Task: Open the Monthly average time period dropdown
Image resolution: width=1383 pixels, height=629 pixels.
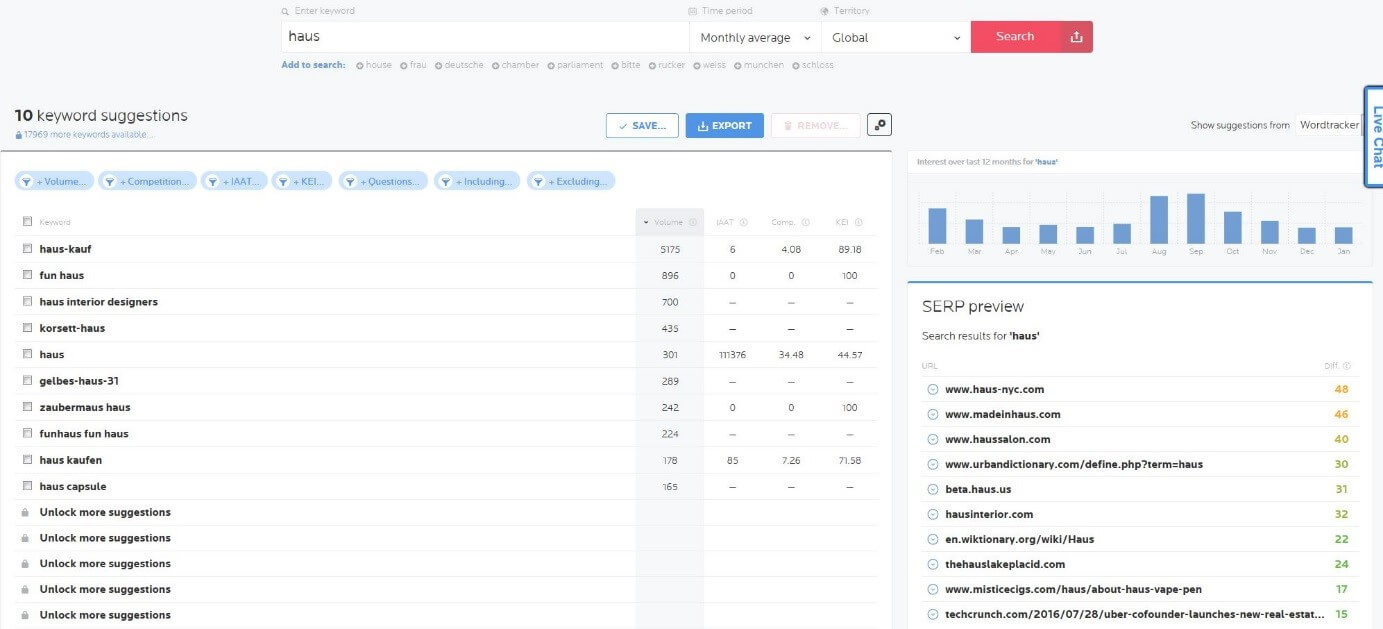Action: (755, 37)
